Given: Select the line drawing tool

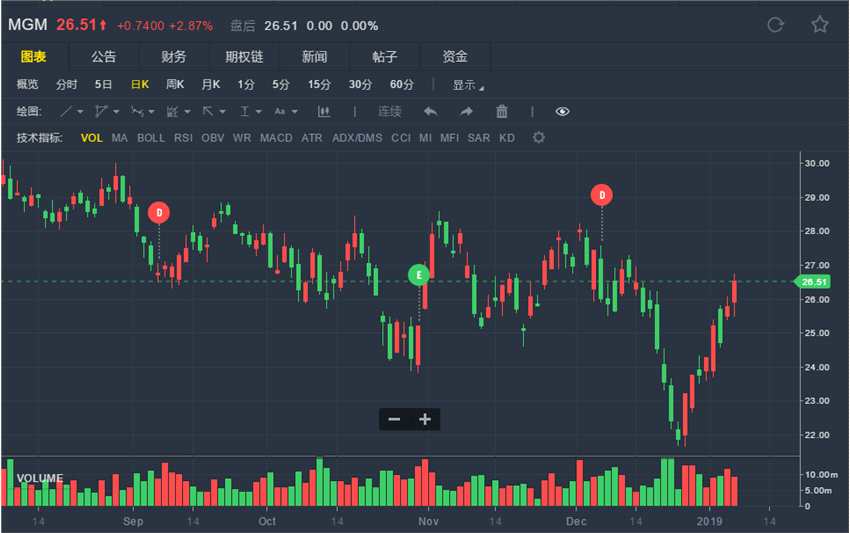Looking at the screenshot, I should coord(66,112).
